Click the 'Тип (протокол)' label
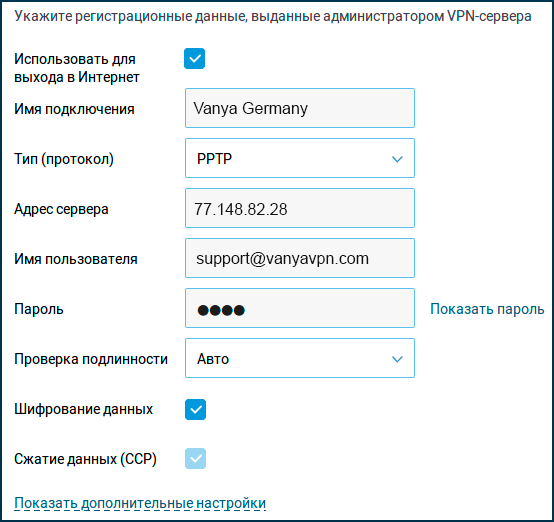Viewport: 554px width, 522px height. click(64, 159)
